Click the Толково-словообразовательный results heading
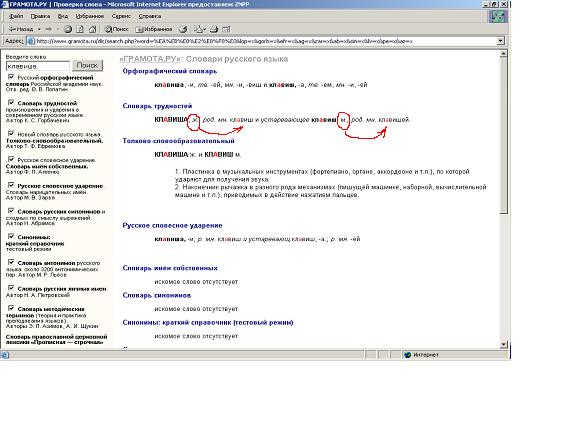This screenshot has width=576, height=432. [x=179, y=141]
